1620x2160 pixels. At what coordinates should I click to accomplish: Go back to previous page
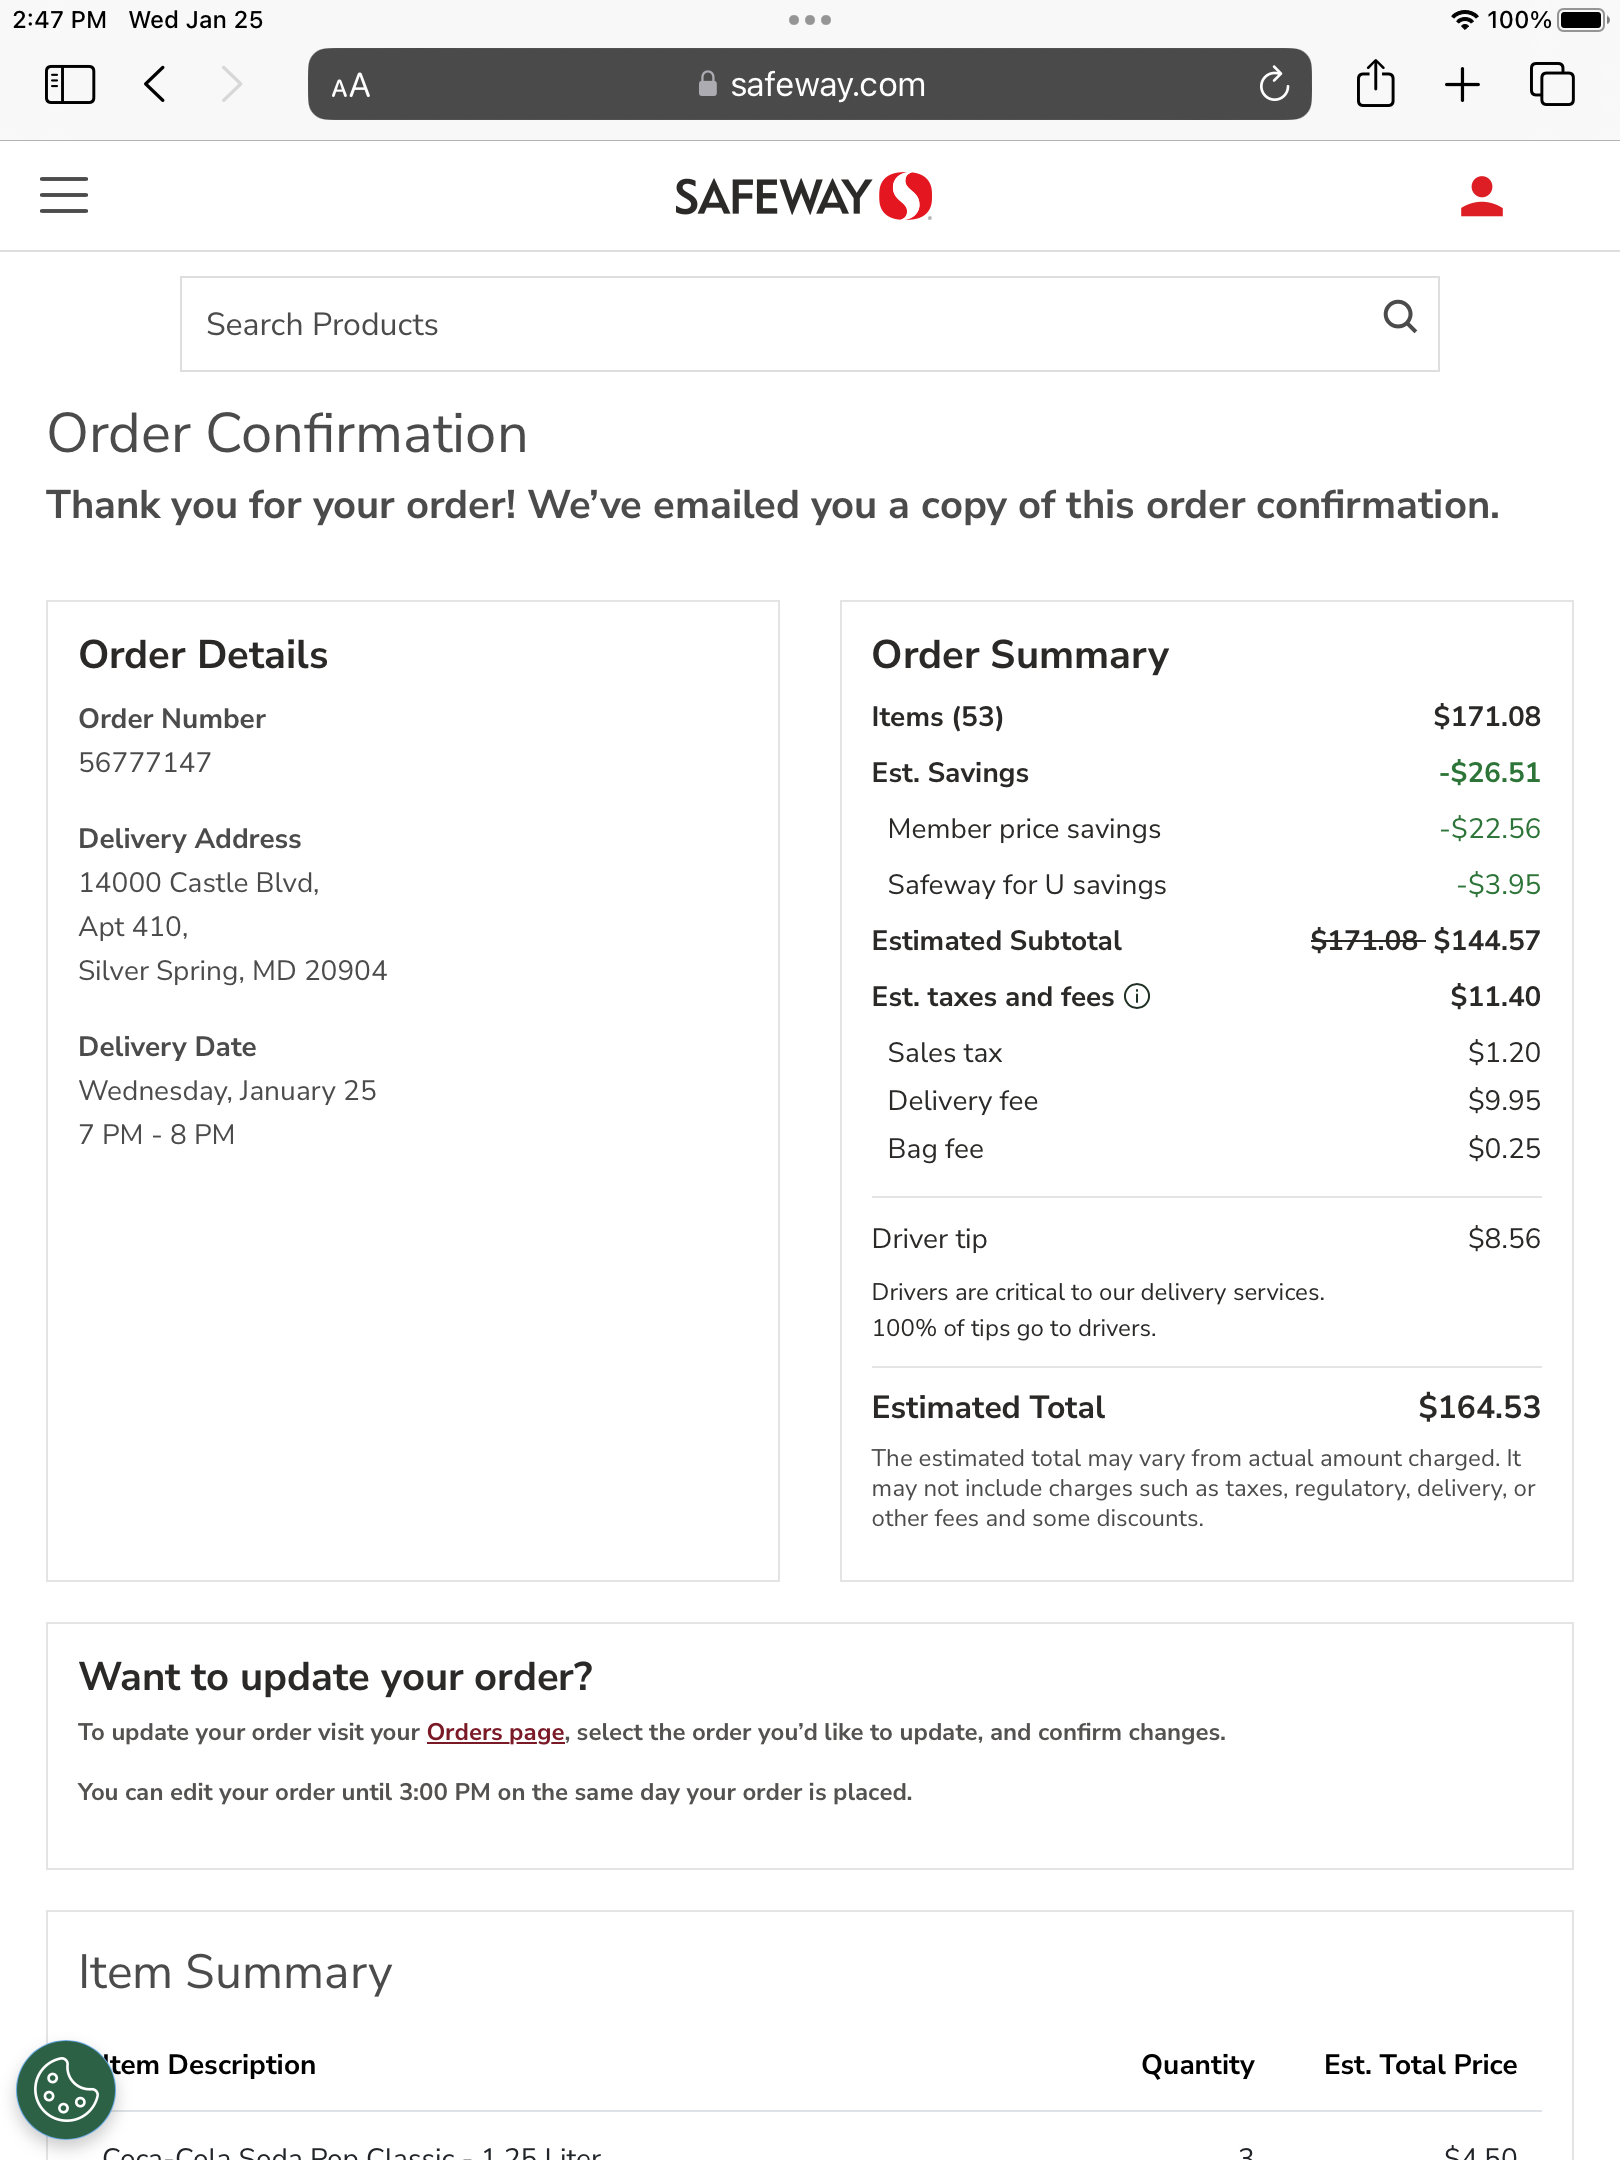point(155,85)
